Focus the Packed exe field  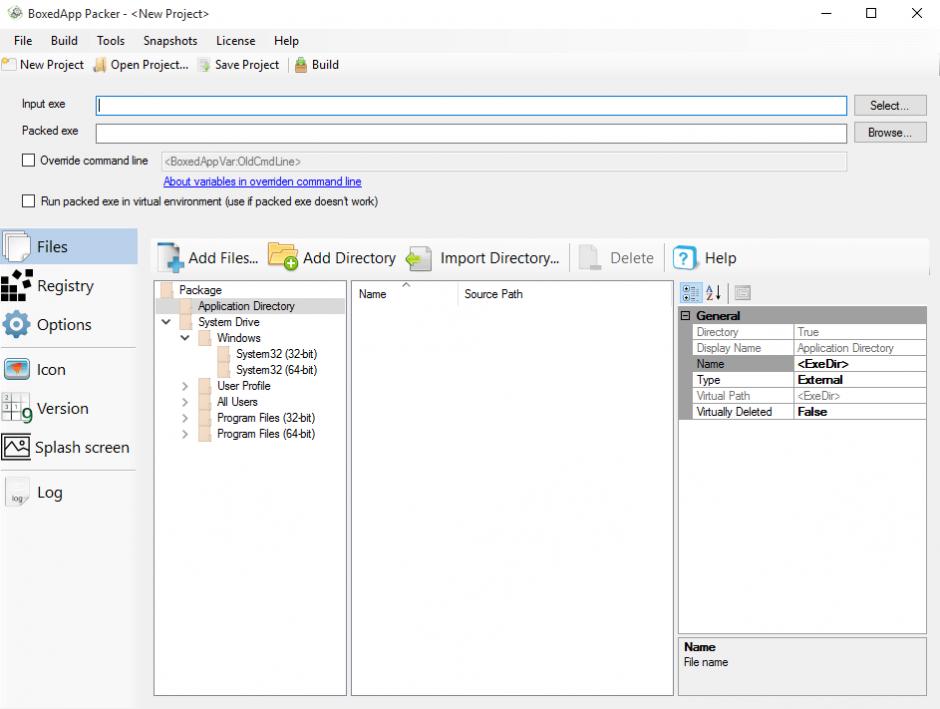pos(471,133)
